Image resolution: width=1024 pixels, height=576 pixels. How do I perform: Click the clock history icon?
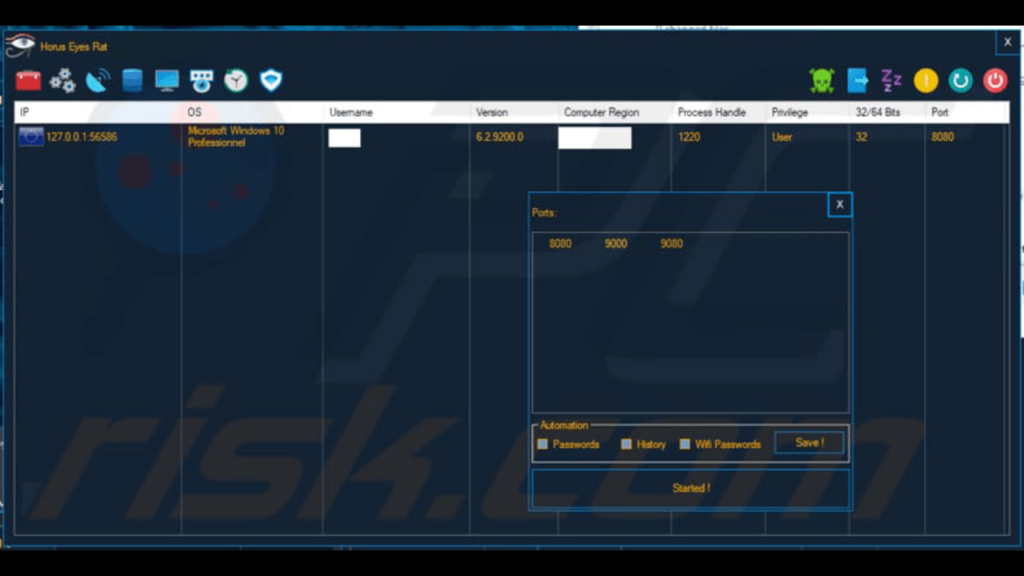pos(236,80)
